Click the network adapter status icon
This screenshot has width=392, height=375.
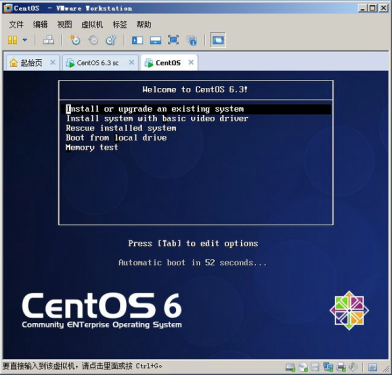point(328,367)
